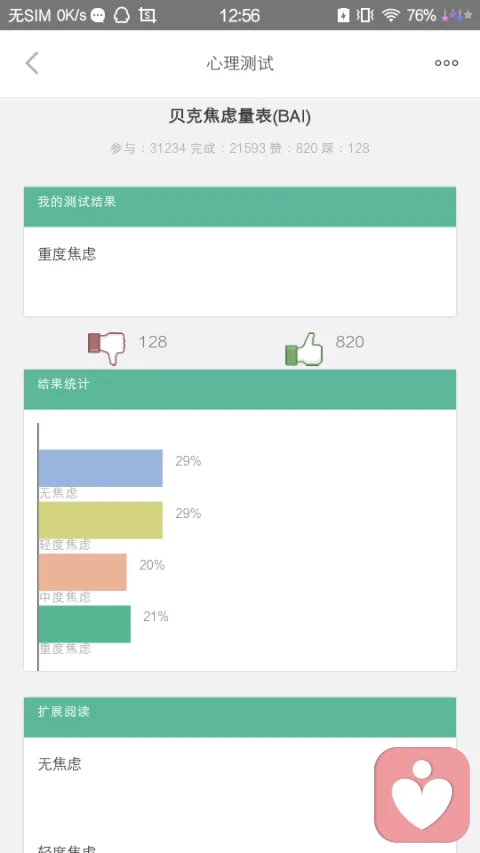Select the 我的测试结果 section header

click(x=240, y=207)
